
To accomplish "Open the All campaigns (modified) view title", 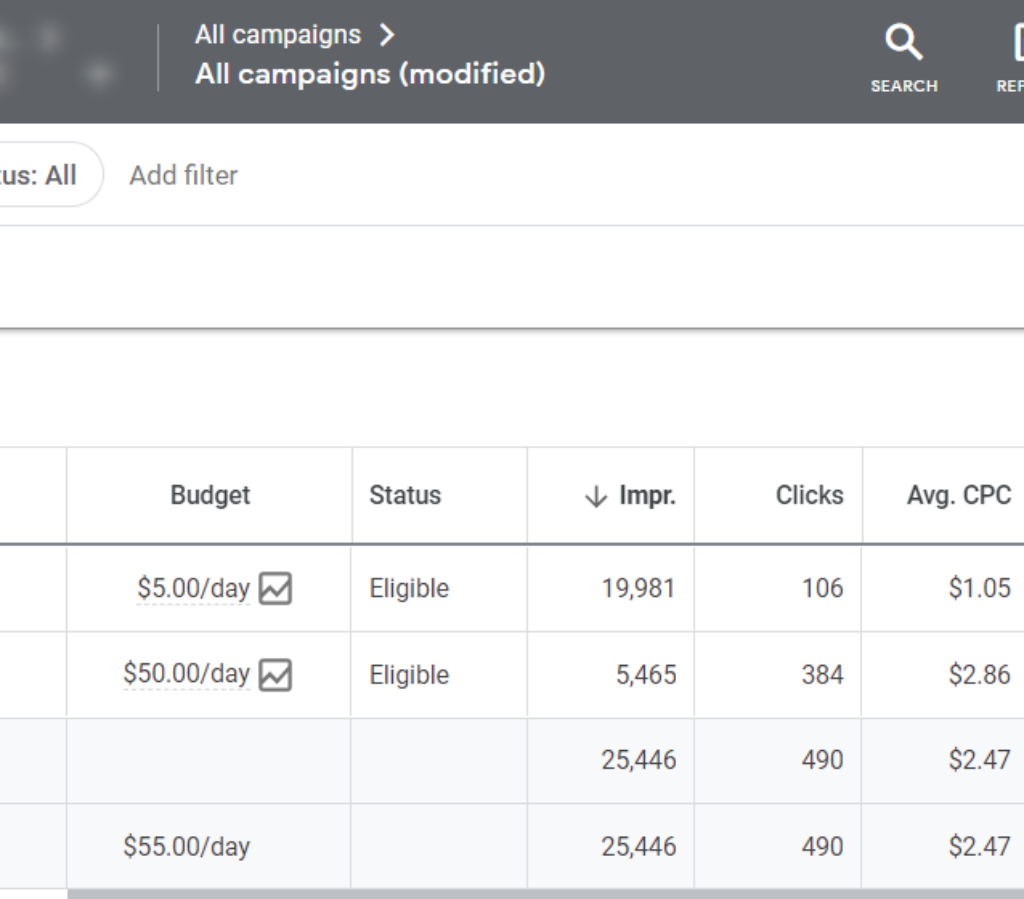I will (370, 74).
